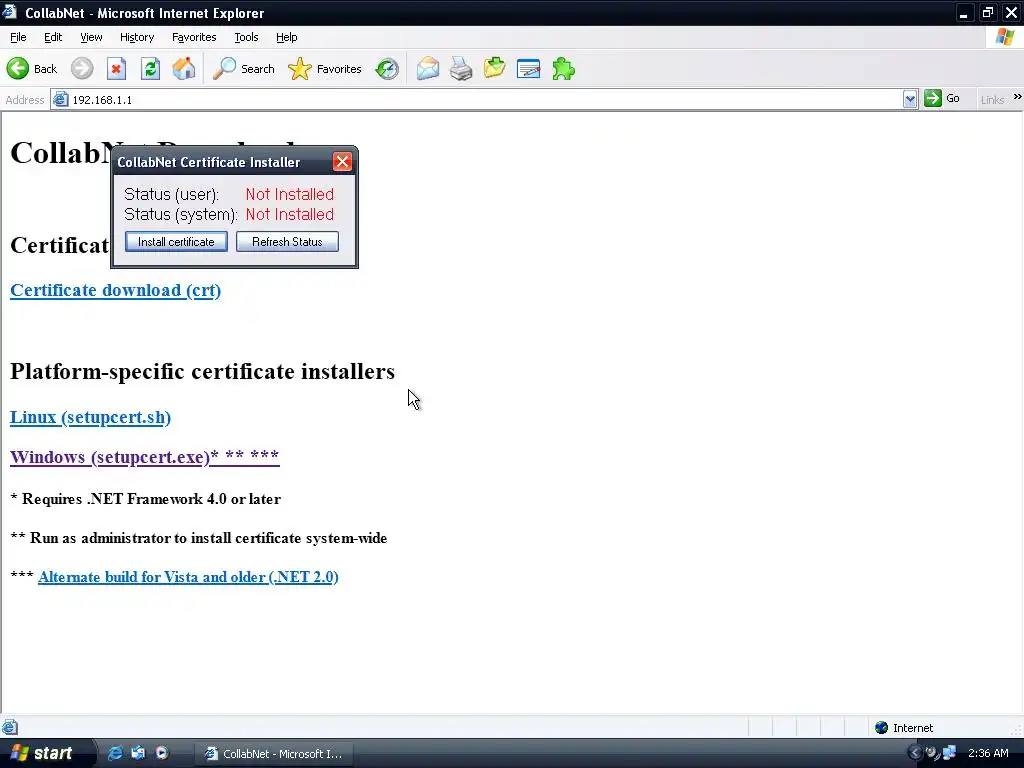The width and height of the screenshot is (1024, 768).
Task: Open the Favorites menu
Action: click(194, 37)
